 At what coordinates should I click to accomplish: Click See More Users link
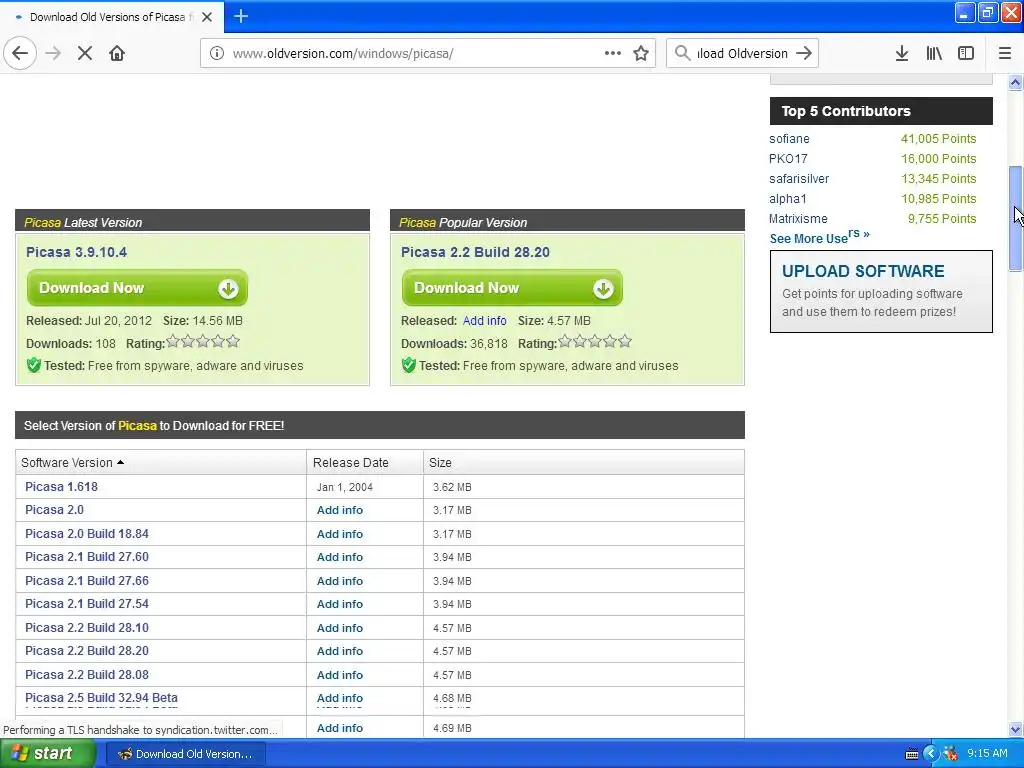tap(820, 236)
